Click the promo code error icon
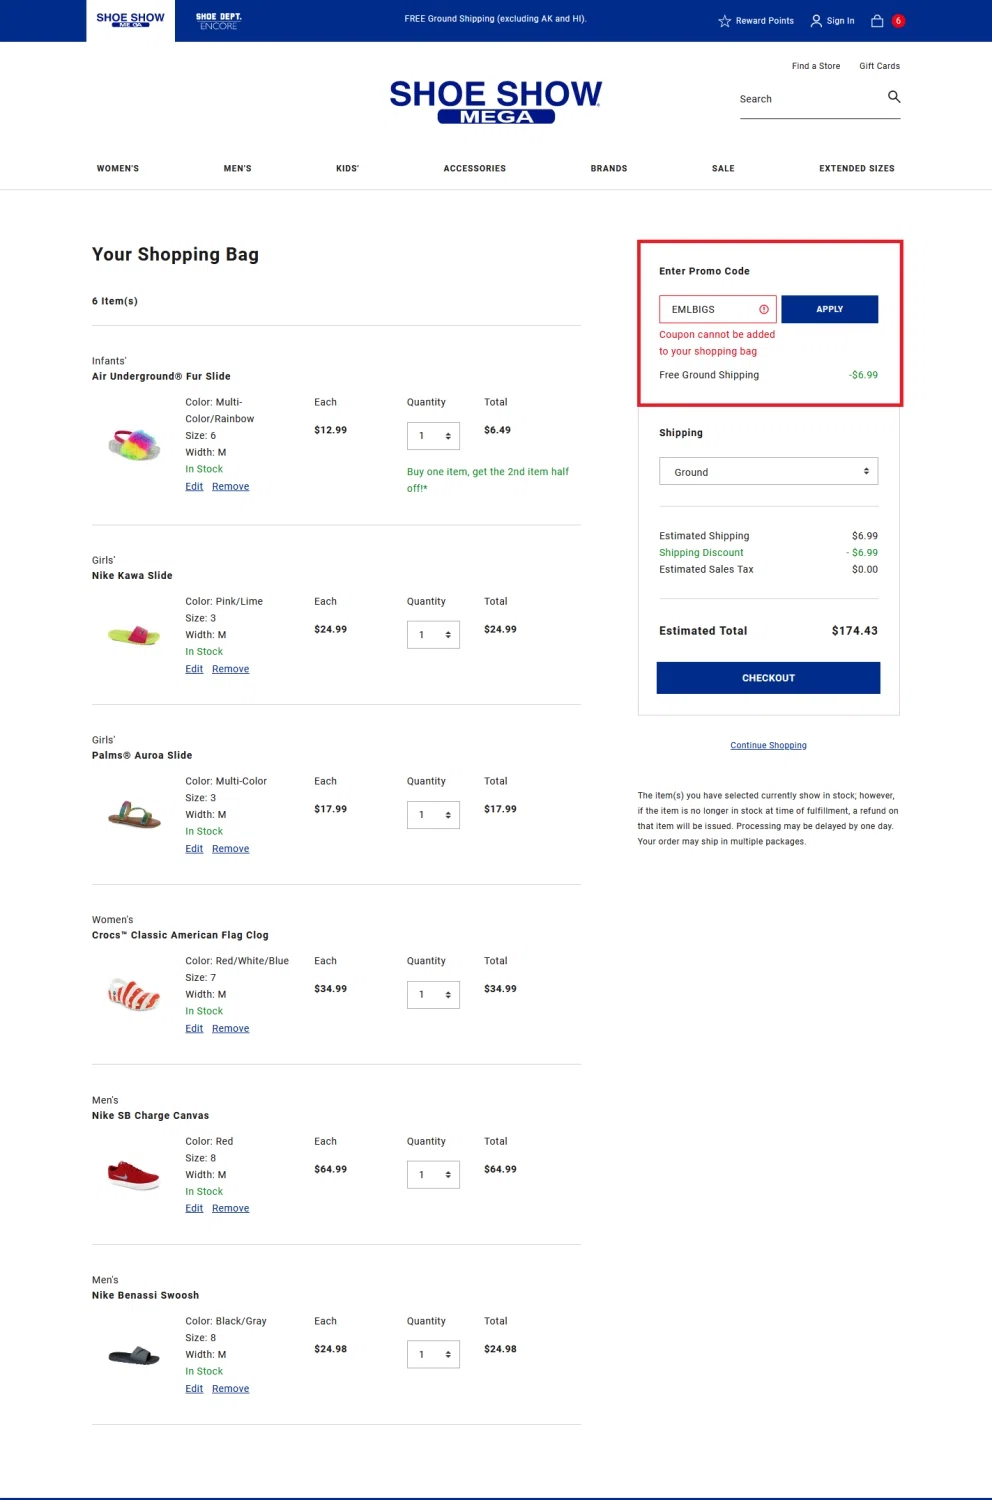The image size is (992, 1500). [764, 309]
